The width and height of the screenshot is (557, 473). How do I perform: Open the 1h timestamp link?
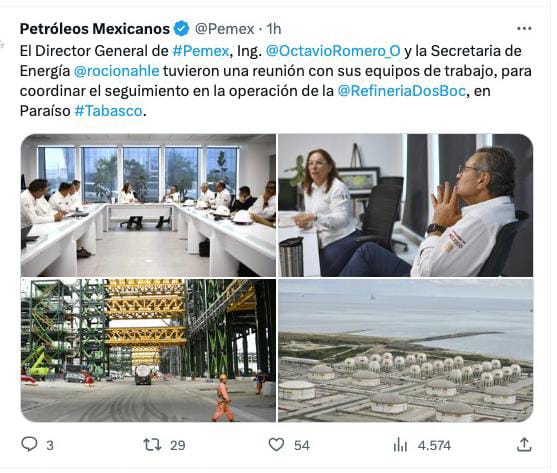274,29
